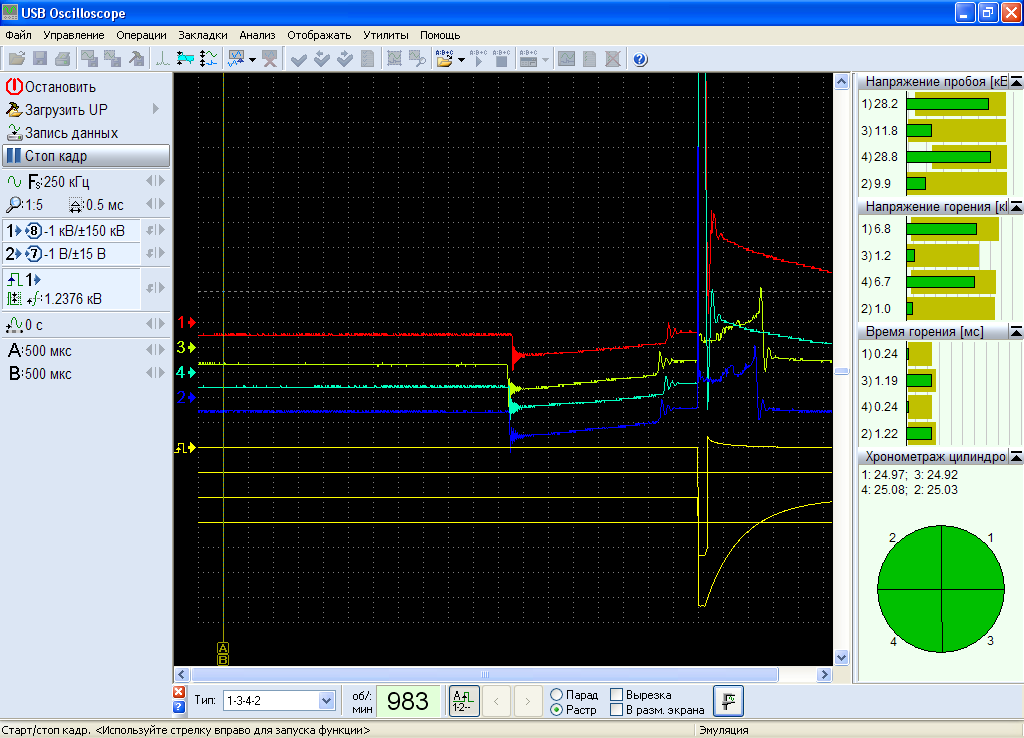The height and width of the screenshot is (738, 1024).
Task: Click the Остановить (stop) button
Action: click(x=60, y=87)
